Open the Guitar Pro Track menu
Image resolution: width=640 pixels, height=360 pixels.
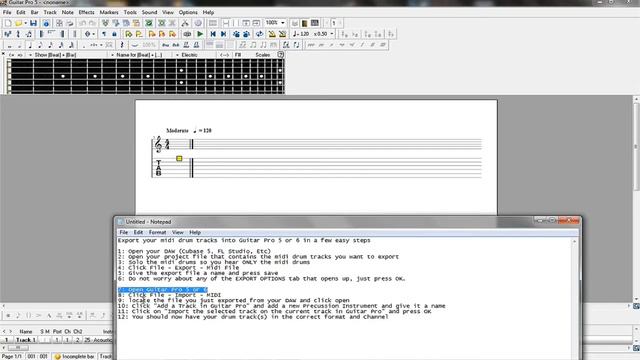50,12
